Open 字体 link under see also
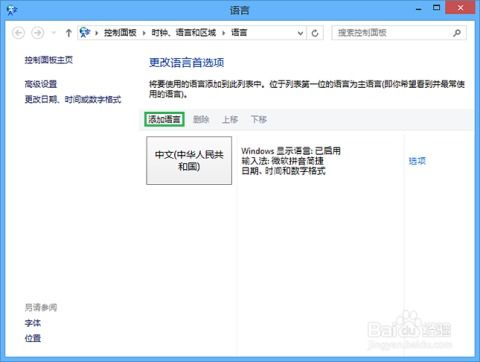This screenshot has width=480, height=362. (33, 323)
